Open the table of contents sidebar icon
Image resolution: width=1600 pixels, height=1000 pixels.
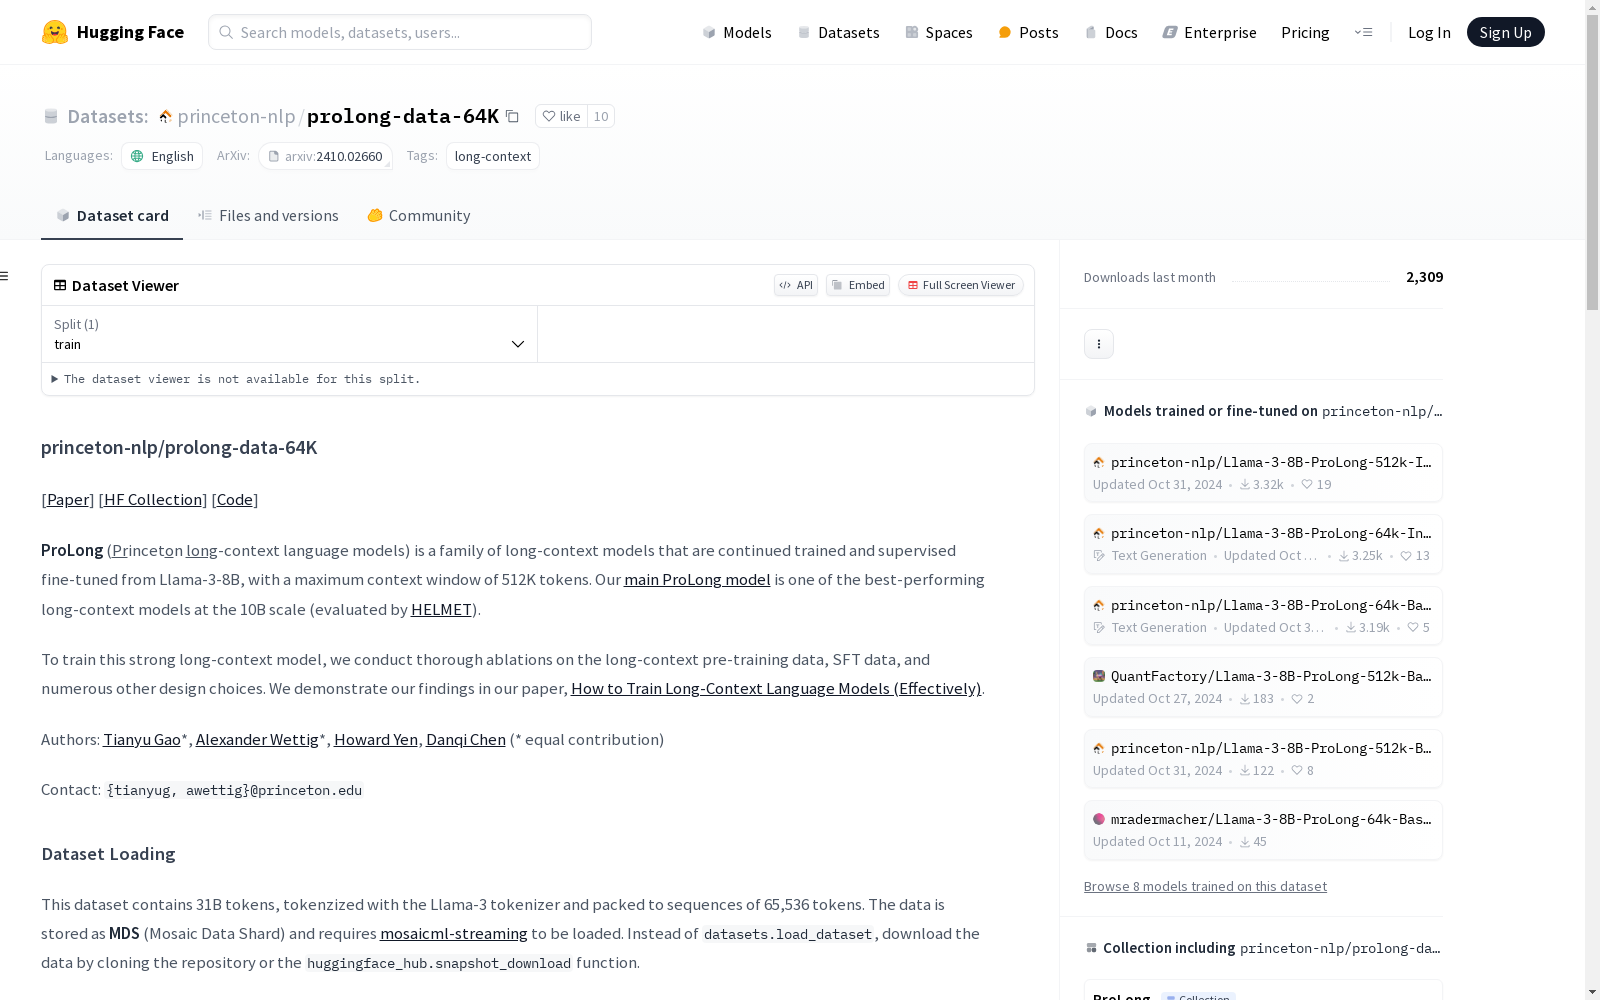[5, 276]
